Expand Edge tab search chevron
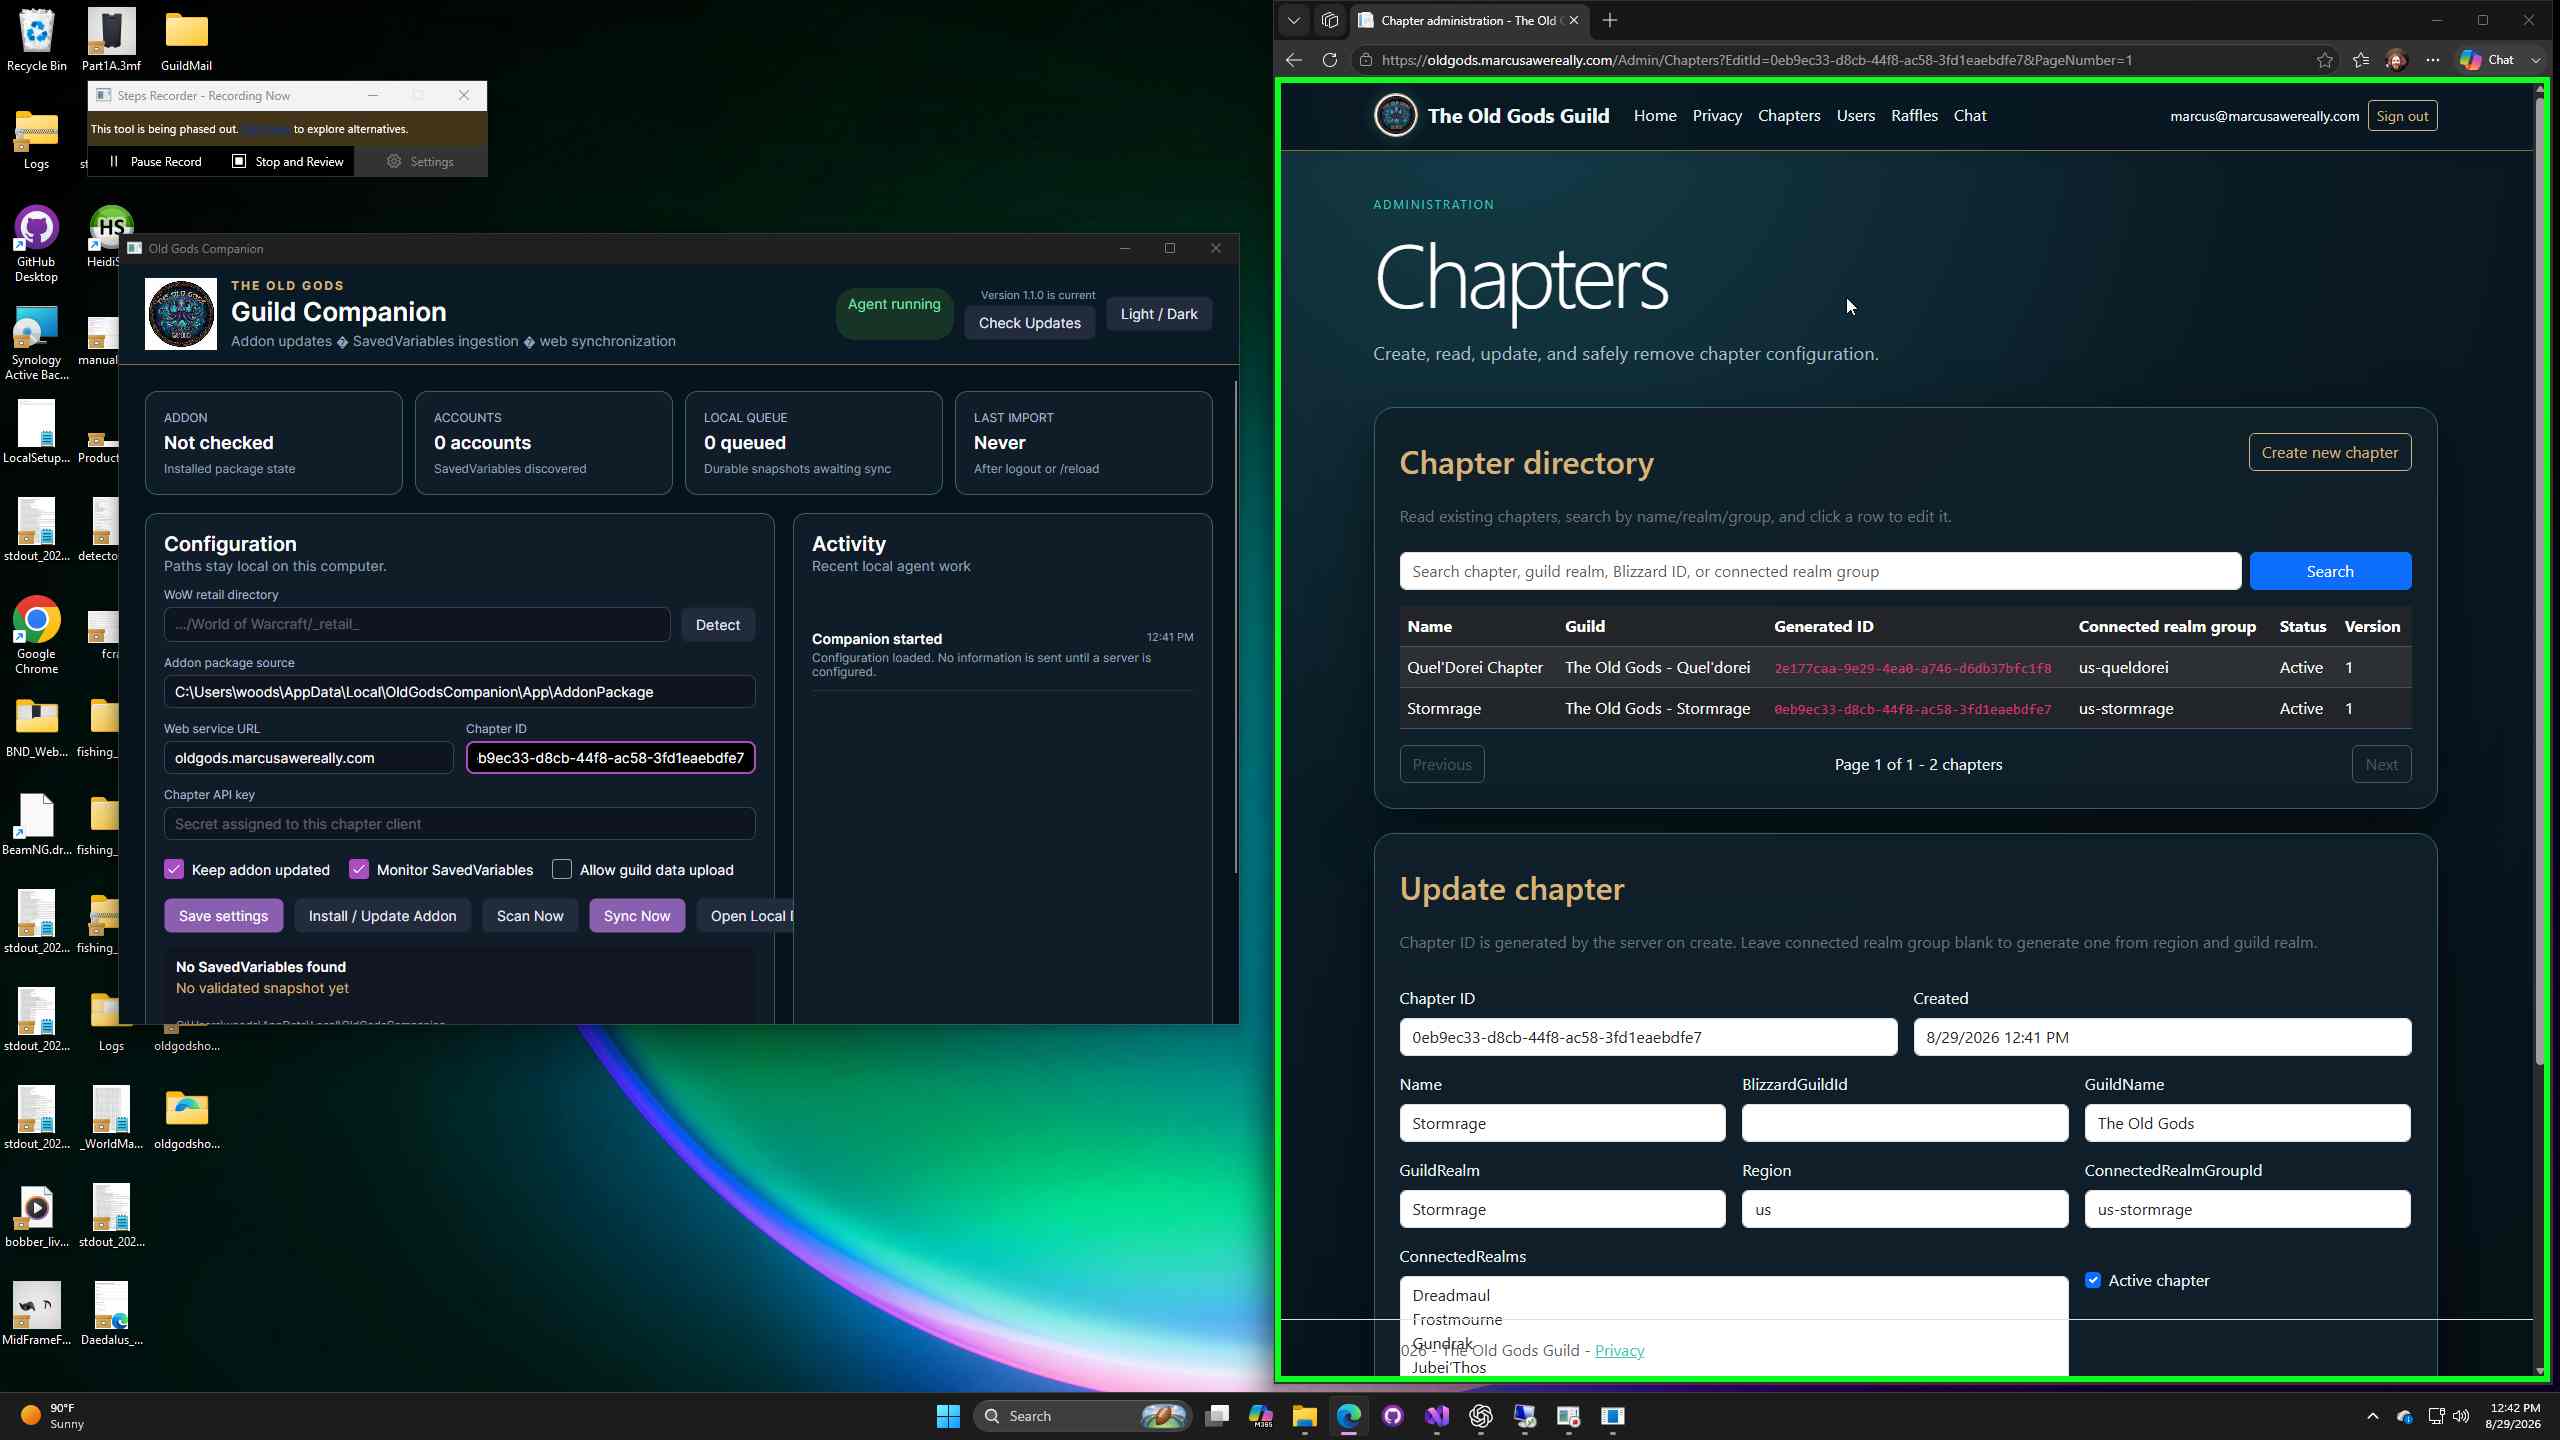2560x1440 pixels. 1293,20
